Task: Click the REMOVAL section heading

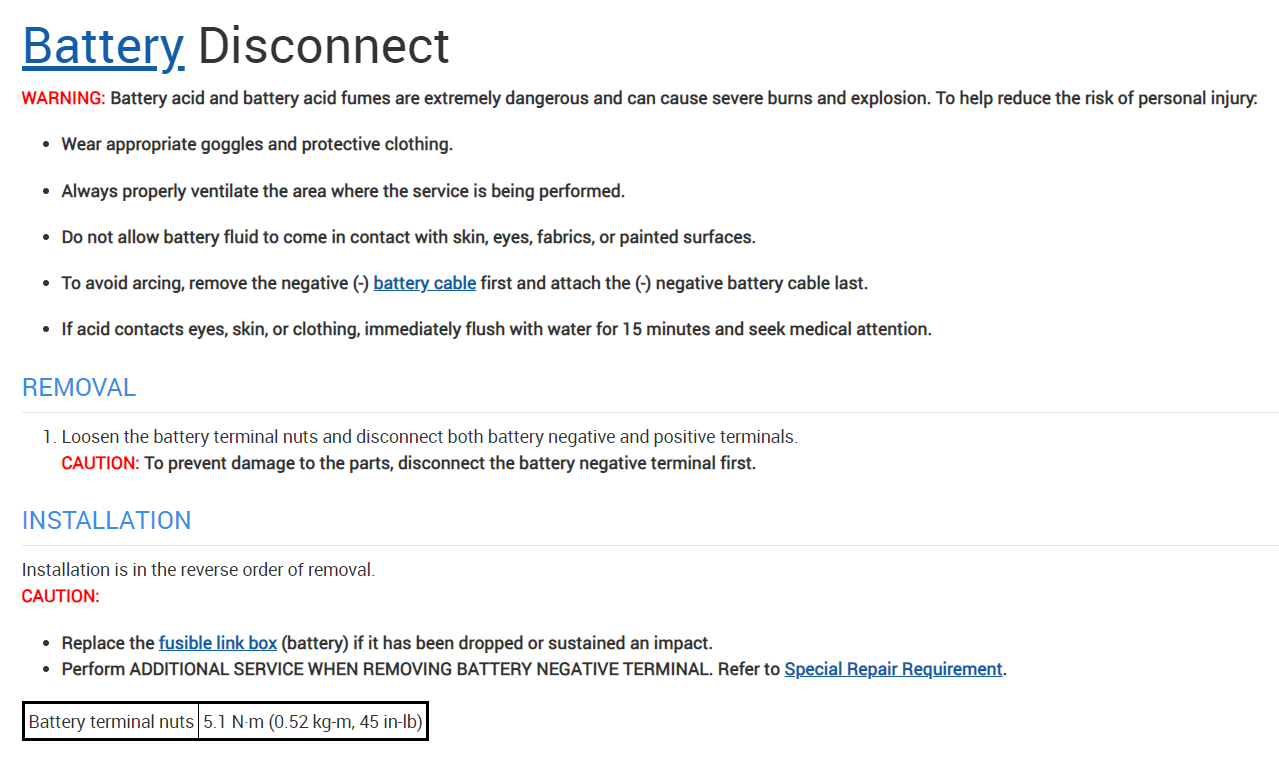Action: (79, 388)
